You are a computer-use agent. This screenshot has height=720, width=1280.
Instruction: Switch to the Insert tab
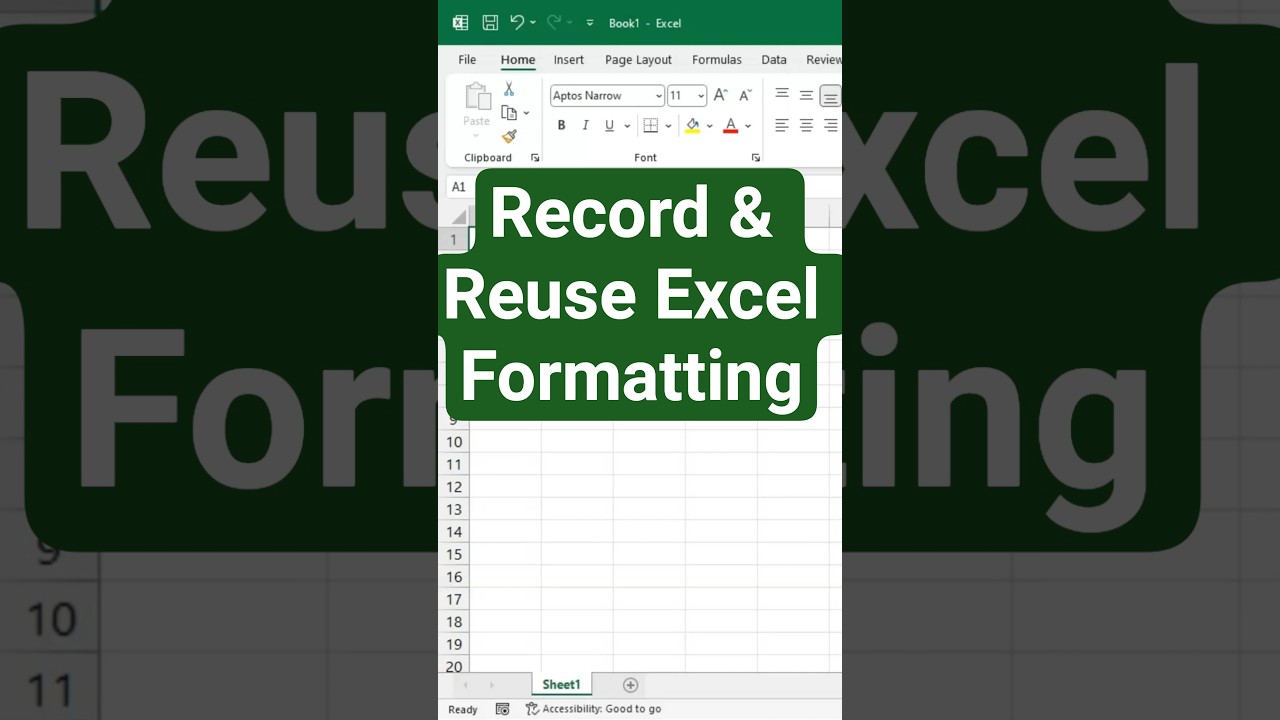[x=569, y=60]
